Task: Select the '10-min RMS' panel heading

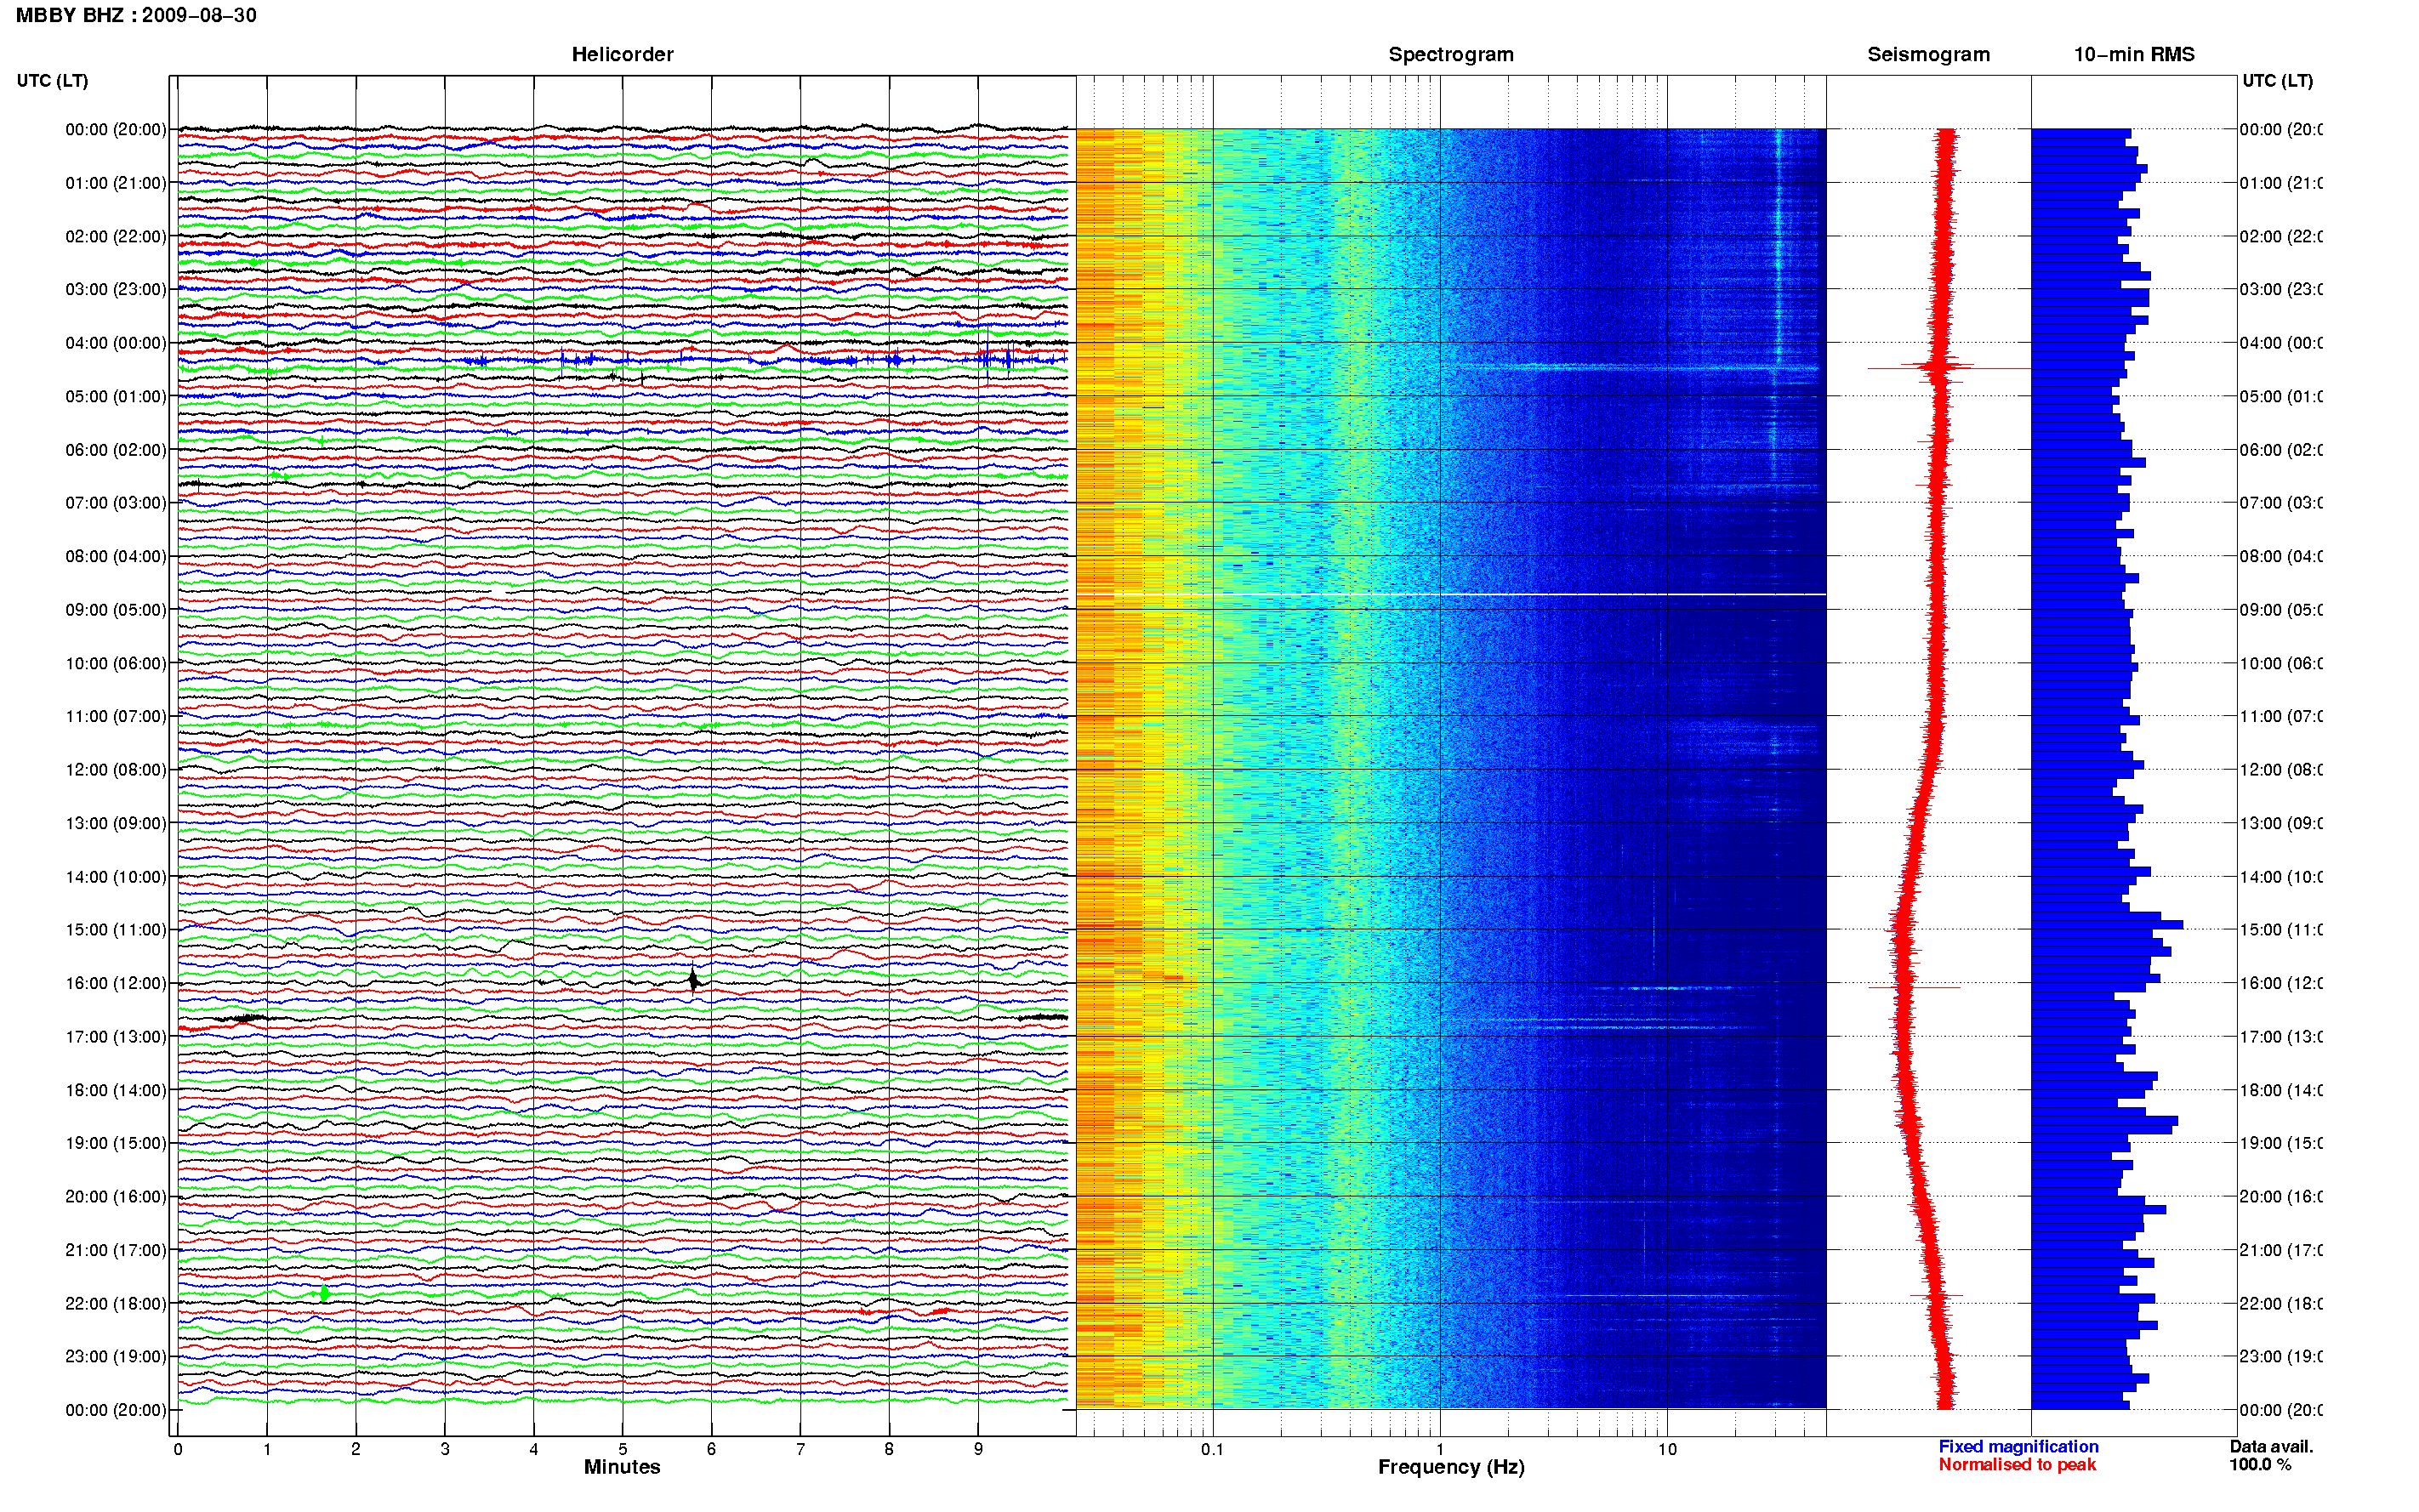Action: pyautogui.click(x=2133, y=54)
